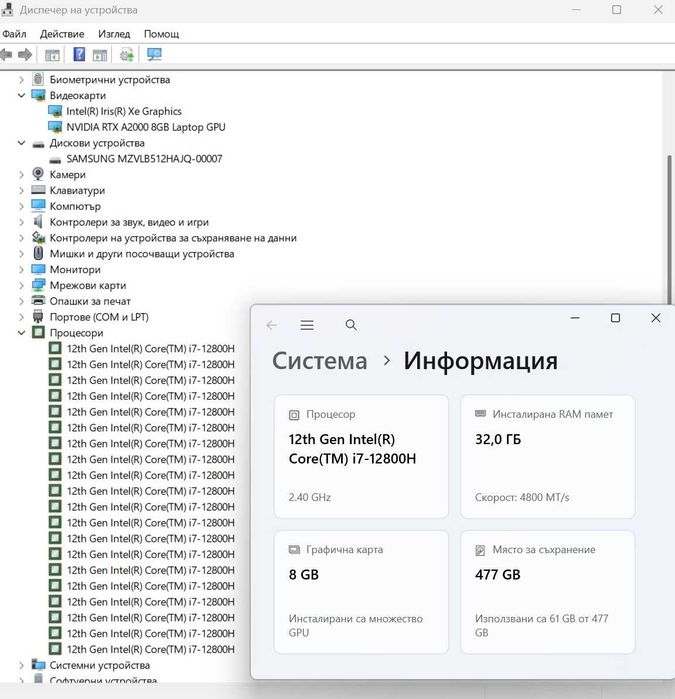The width and height of the screenshot is (675, 699).
Task: Open the Място за съхранение card
Action: (x=547, y=592)
